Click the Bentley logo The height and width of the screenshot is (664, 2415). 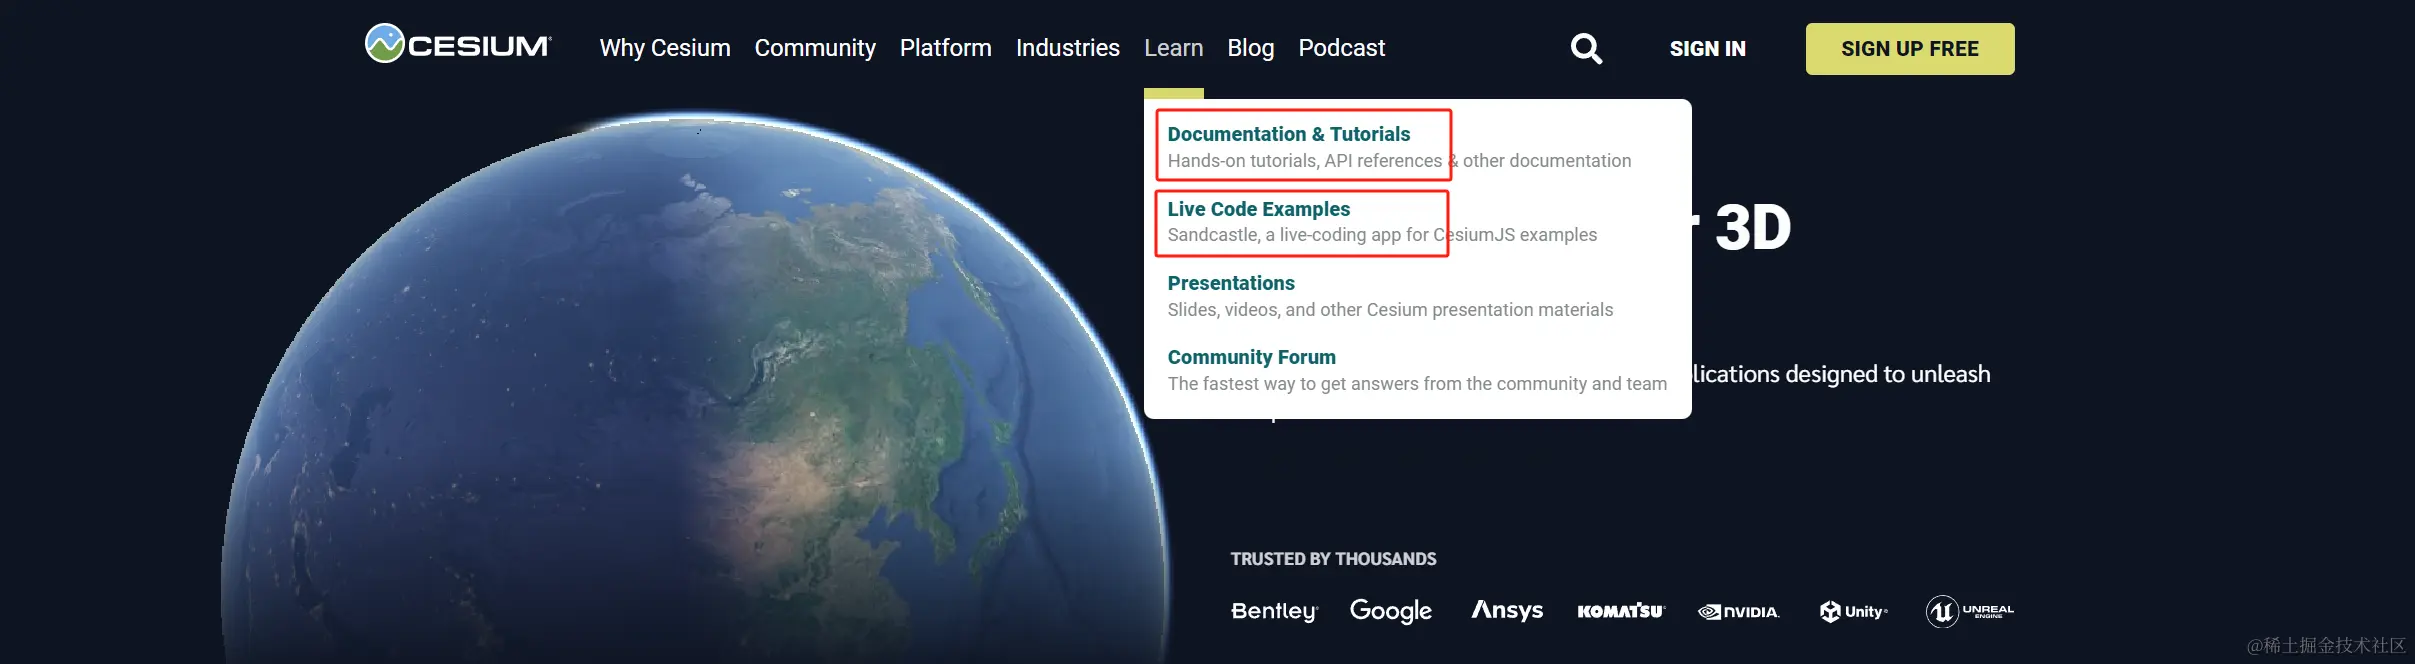(x=1275, y=611)
